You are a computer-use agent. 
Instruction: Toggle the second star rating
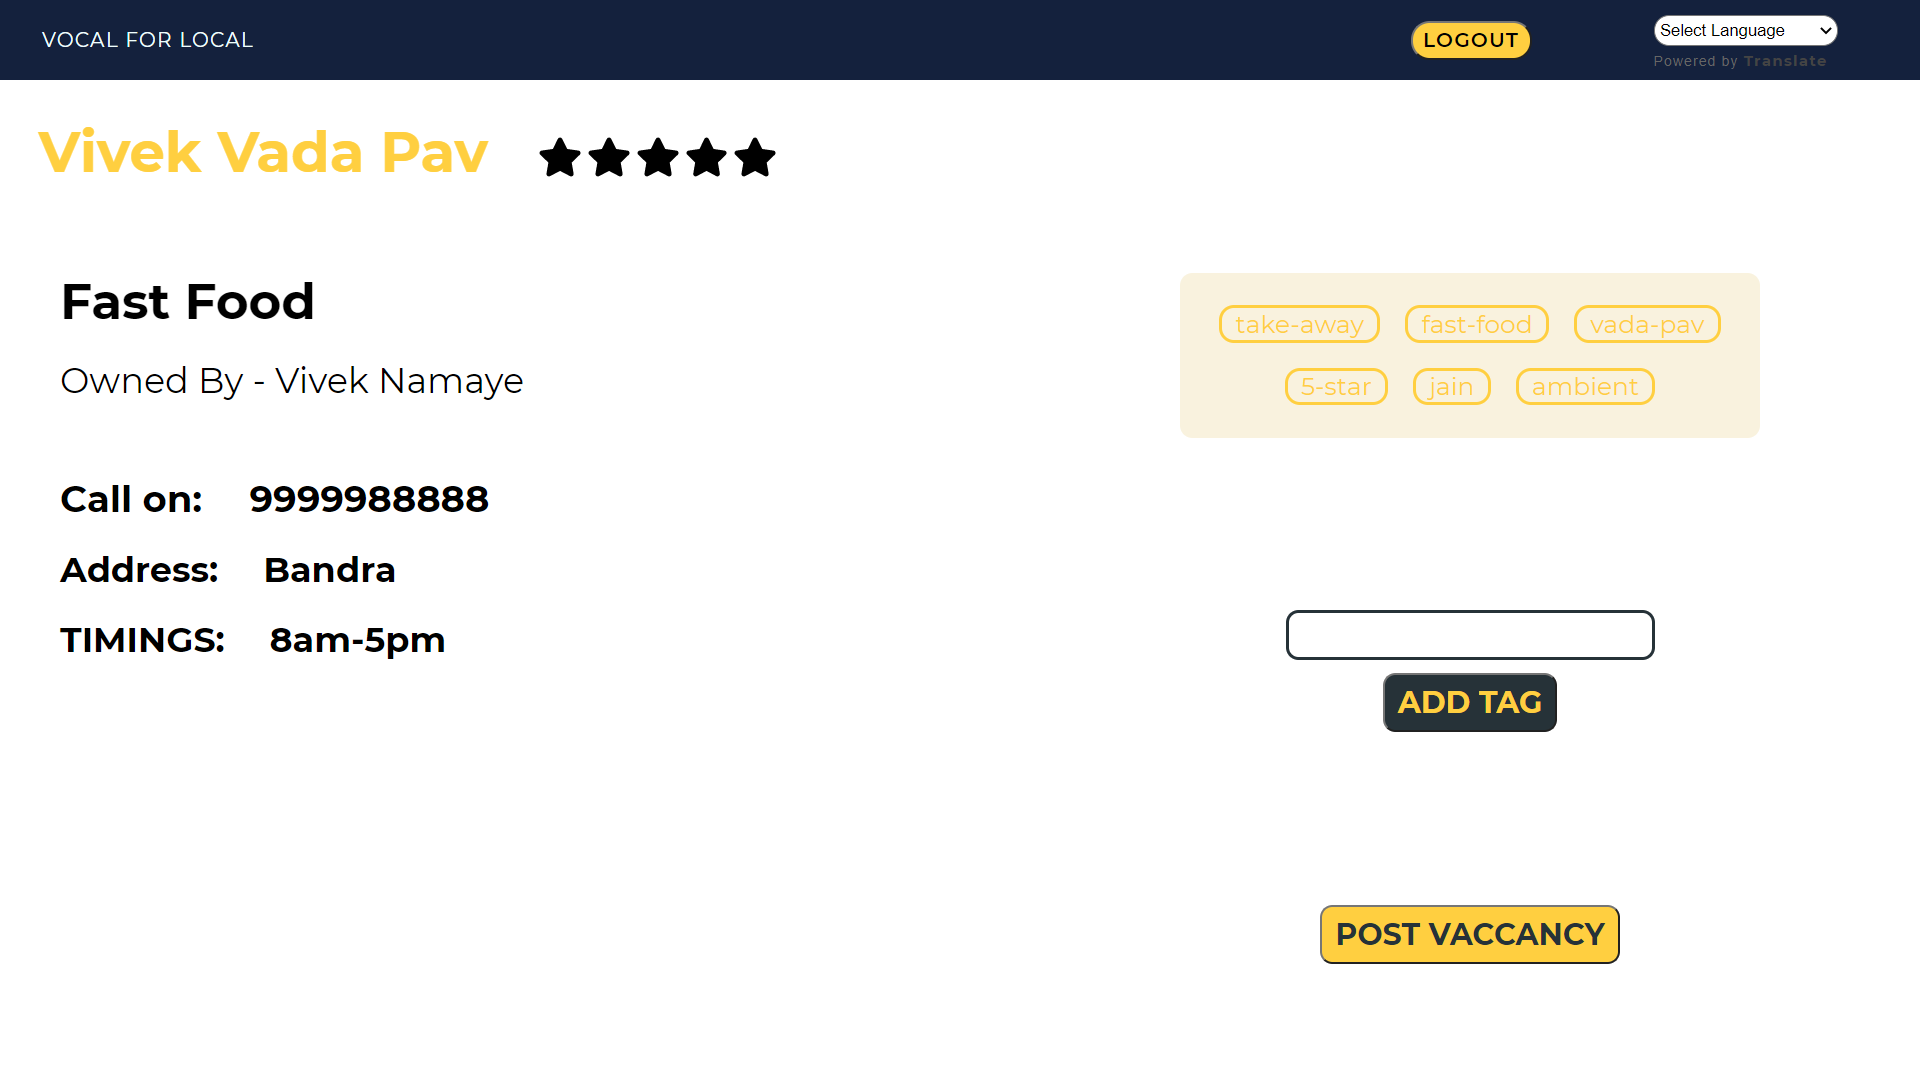609,156
